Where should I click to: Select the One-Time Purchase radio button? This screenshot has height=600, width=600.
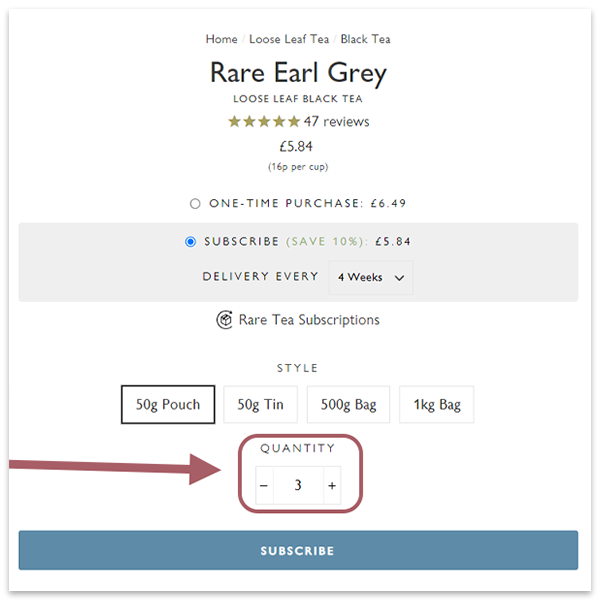pyautogui.click(x=195, y=203)
